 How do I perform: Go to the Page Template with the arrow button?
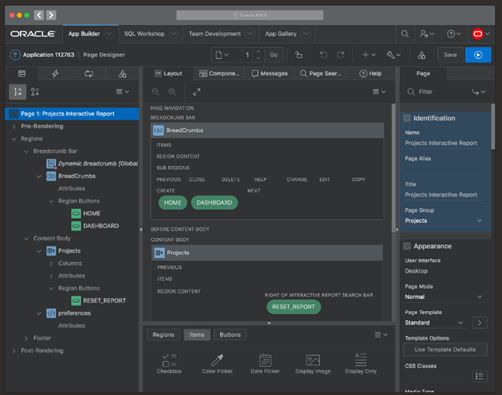tap(480, 323)
